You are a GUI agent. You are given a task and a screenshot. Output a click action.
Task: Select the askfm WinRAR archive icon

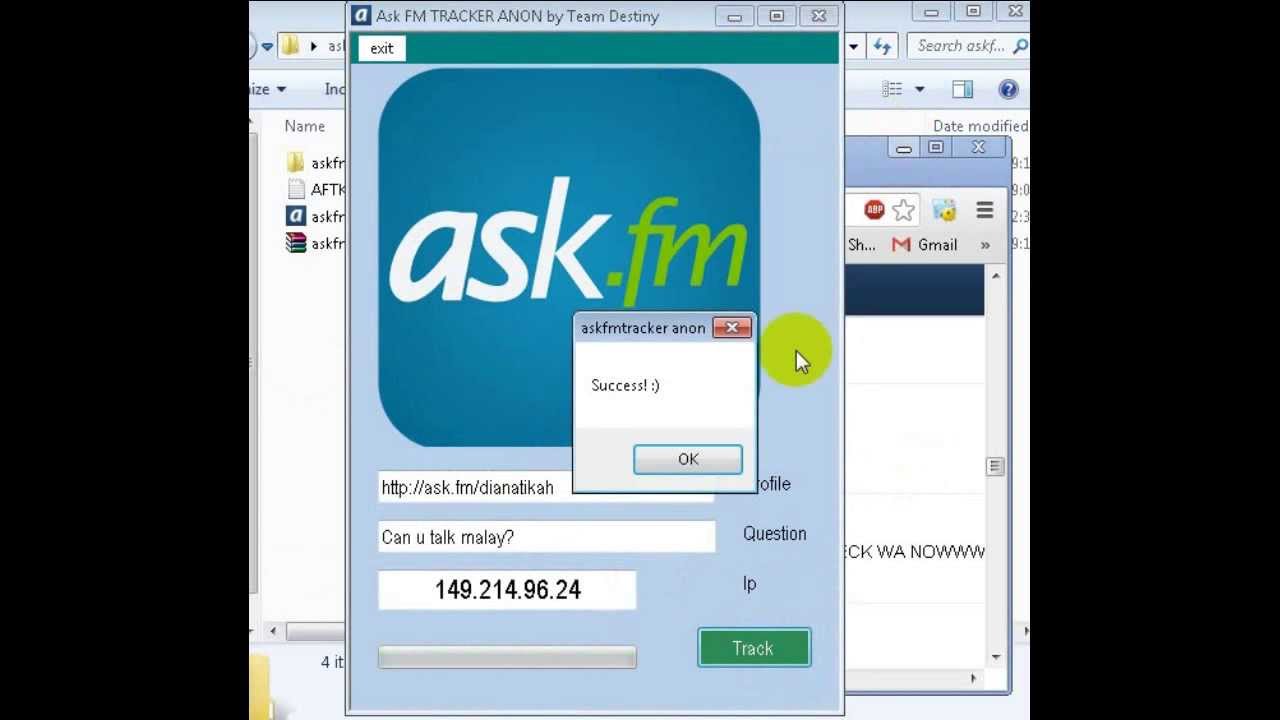pos(295,243)
